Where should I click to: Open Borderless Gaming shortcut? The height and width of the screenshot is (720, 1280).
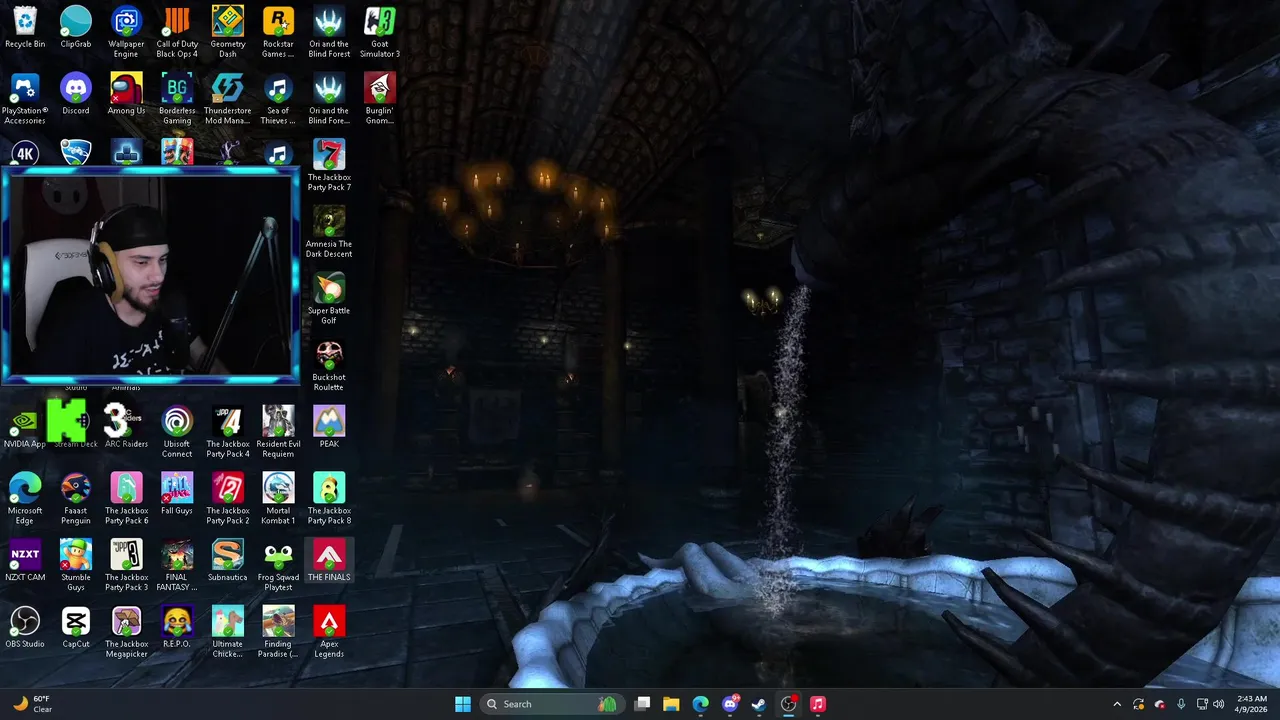pyautogui.click(x=177, y=99)
